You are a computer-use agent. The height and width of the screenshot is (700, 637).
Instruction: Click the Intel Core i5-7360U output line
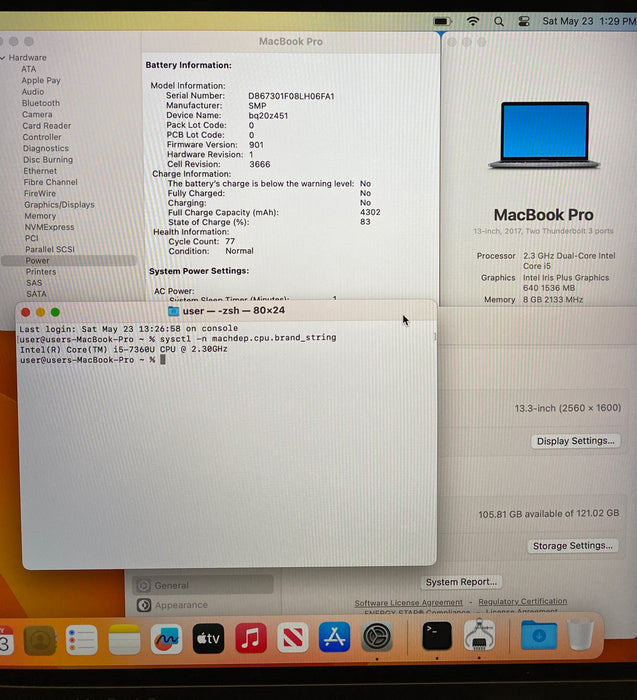coord(124,349)
